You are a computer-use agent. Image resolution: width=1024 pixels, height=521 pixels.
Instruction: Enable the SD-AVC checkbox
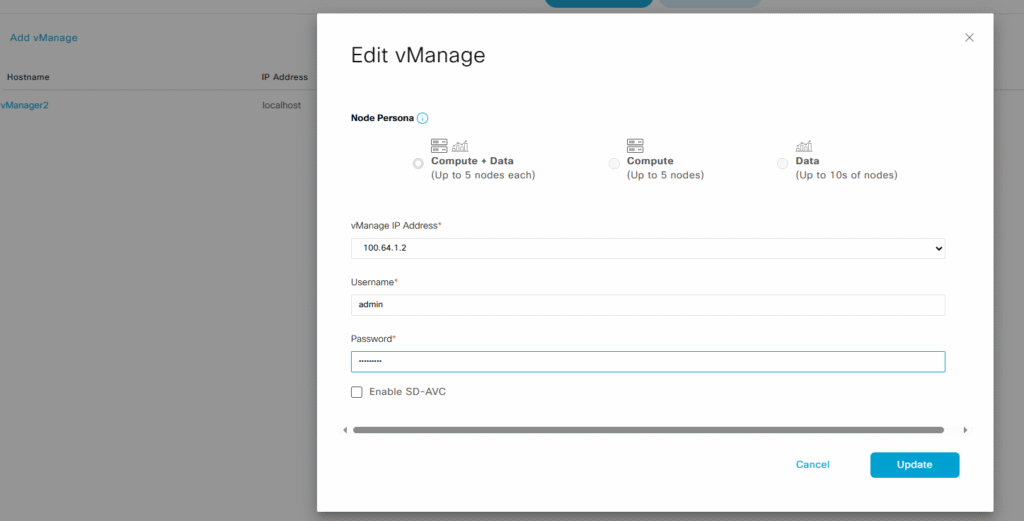click(x=357, y=392)
